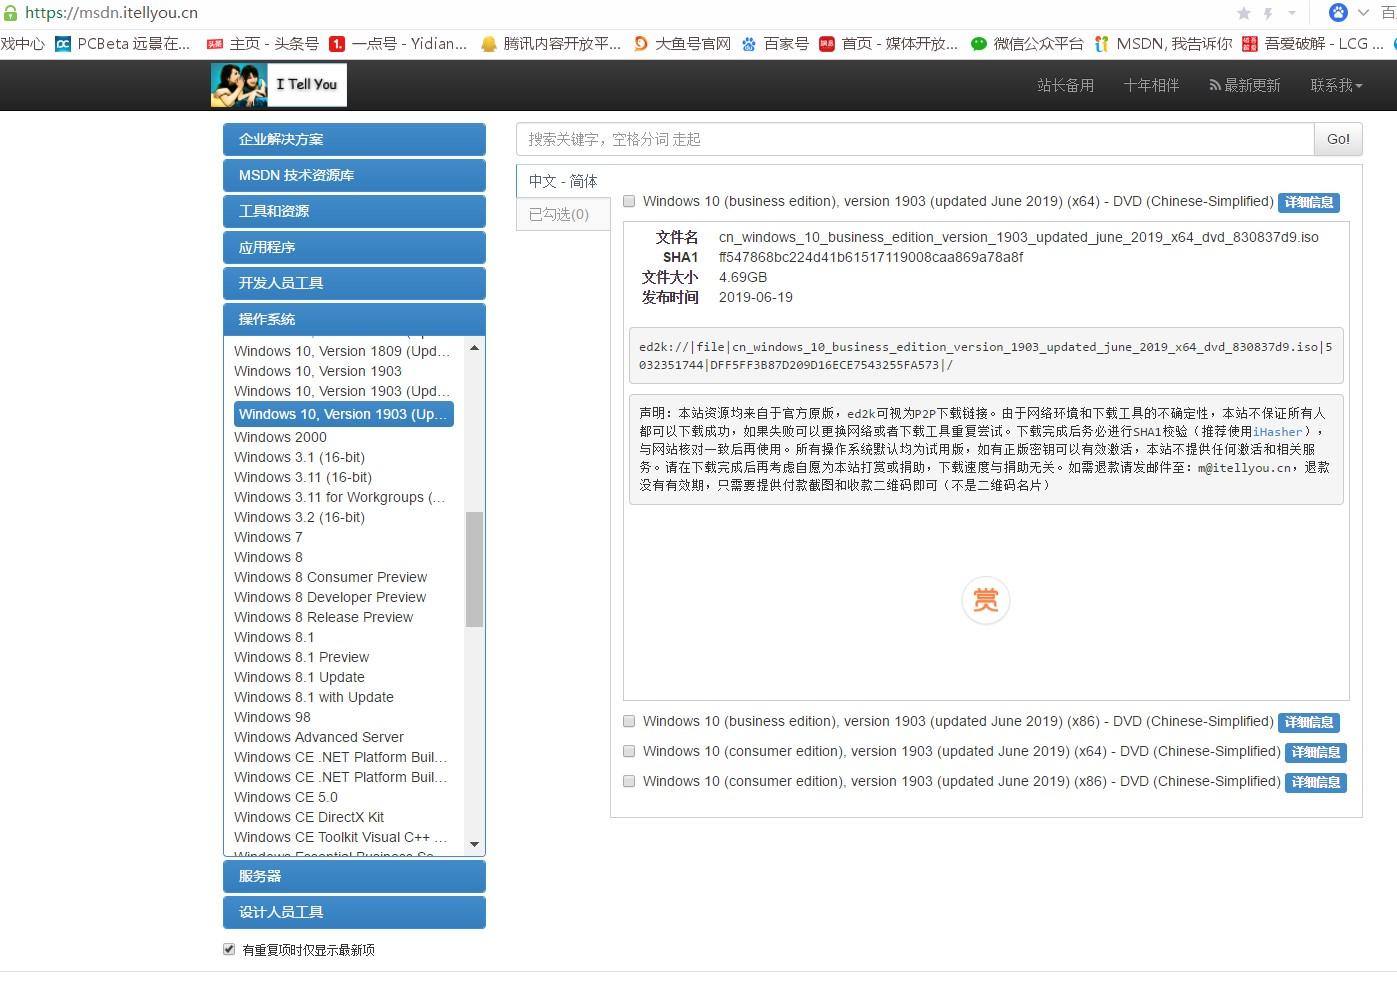Expand the MSDN 技术资源库 category panel
This screenshot has width=1397, height=986.
coord(354,175)
